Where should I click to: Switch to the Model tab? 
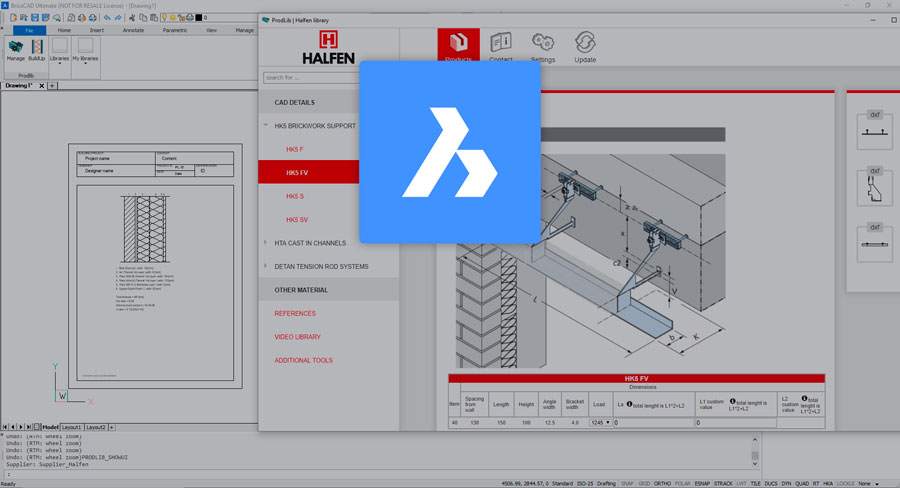pos(51,427)
